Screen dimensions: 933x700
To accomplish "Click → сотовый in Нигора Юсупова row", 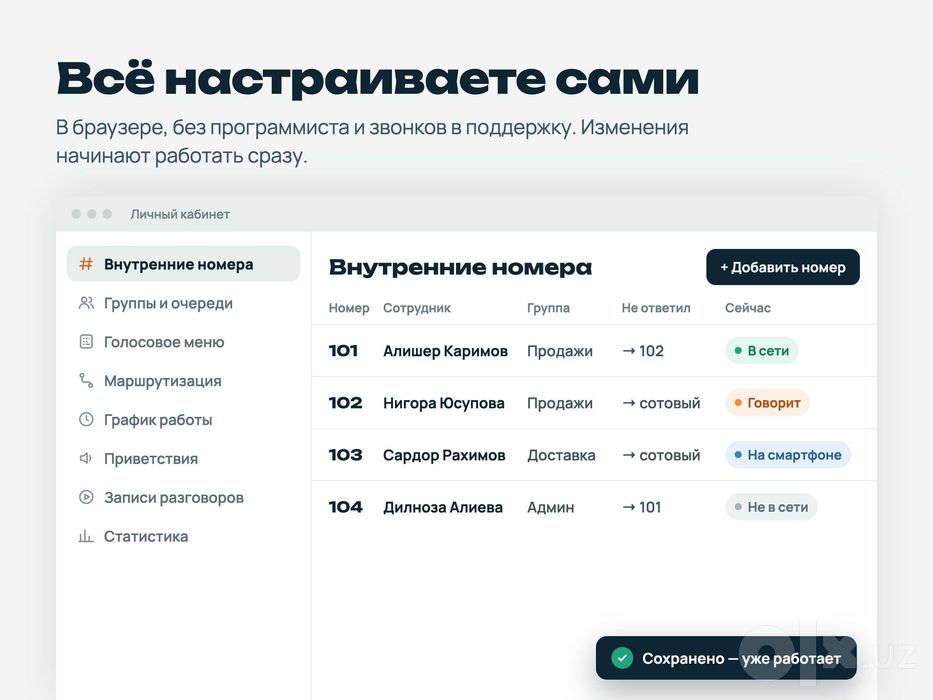I will click(x=661, y=403).
